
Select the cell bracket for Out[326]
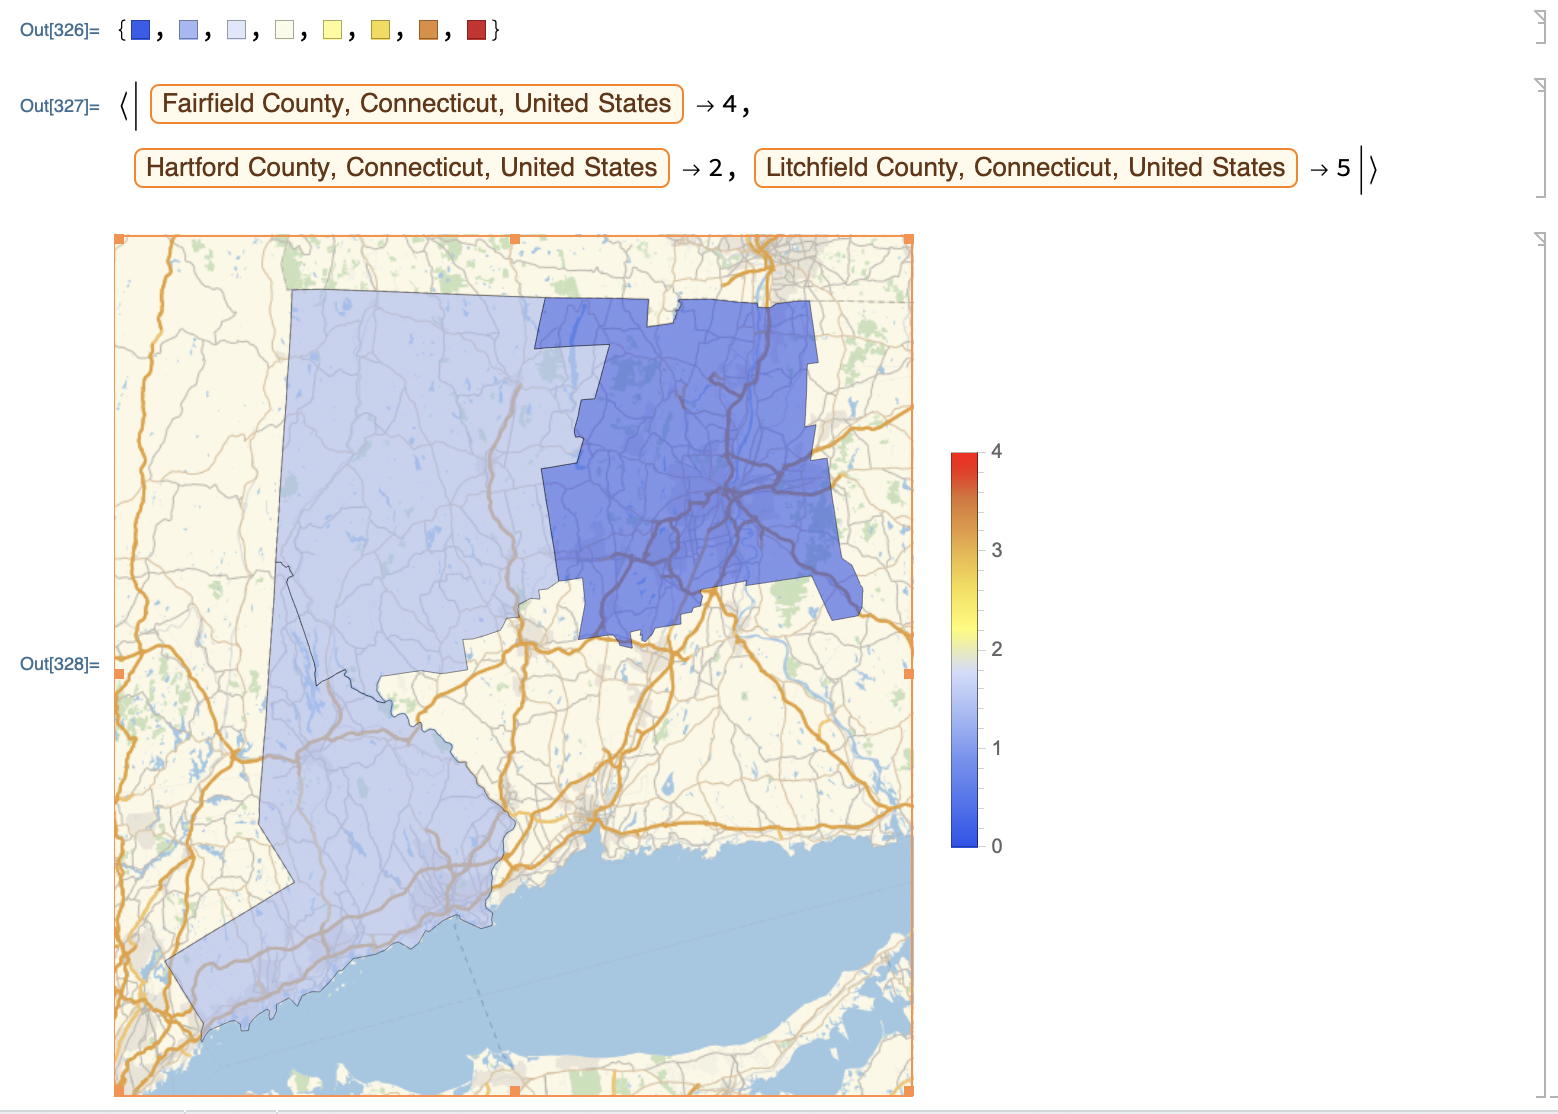tap(1540, 28)
